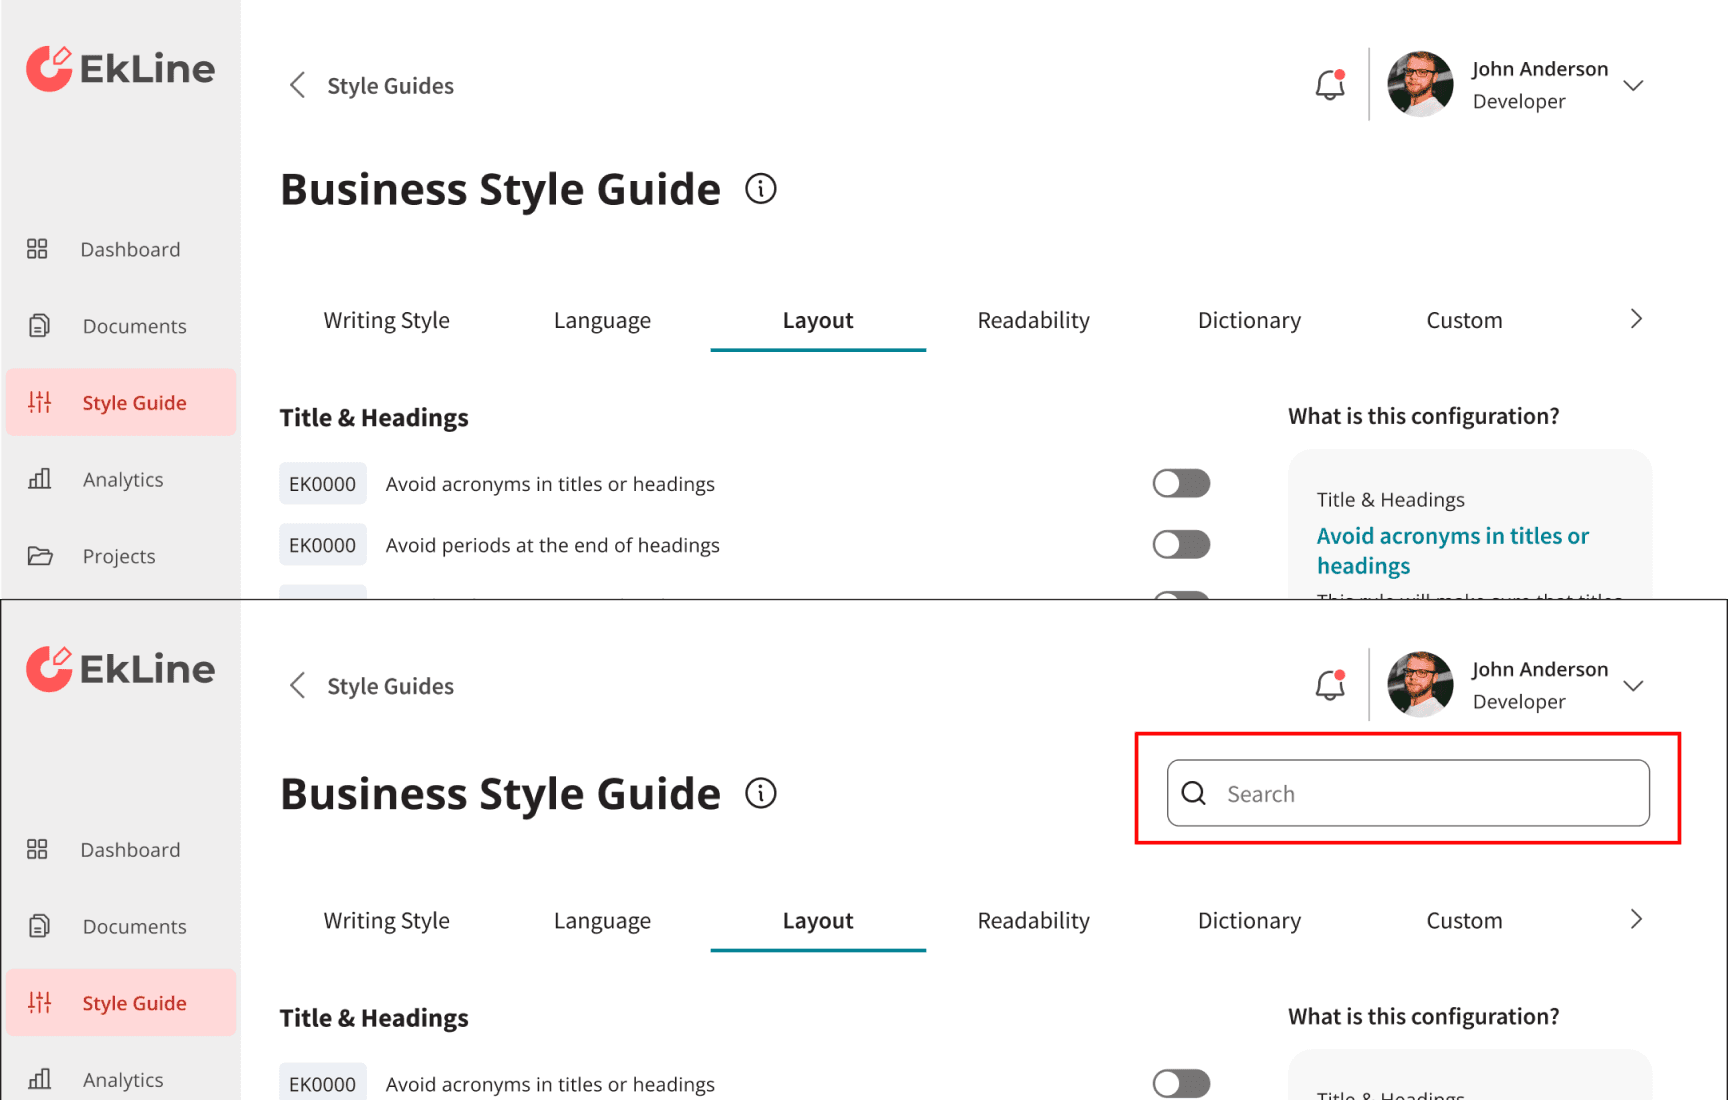Open Dictionary tab in upper screenshot
The width and height of the screenshot is (1728, 1100).
click(1249, 320)
